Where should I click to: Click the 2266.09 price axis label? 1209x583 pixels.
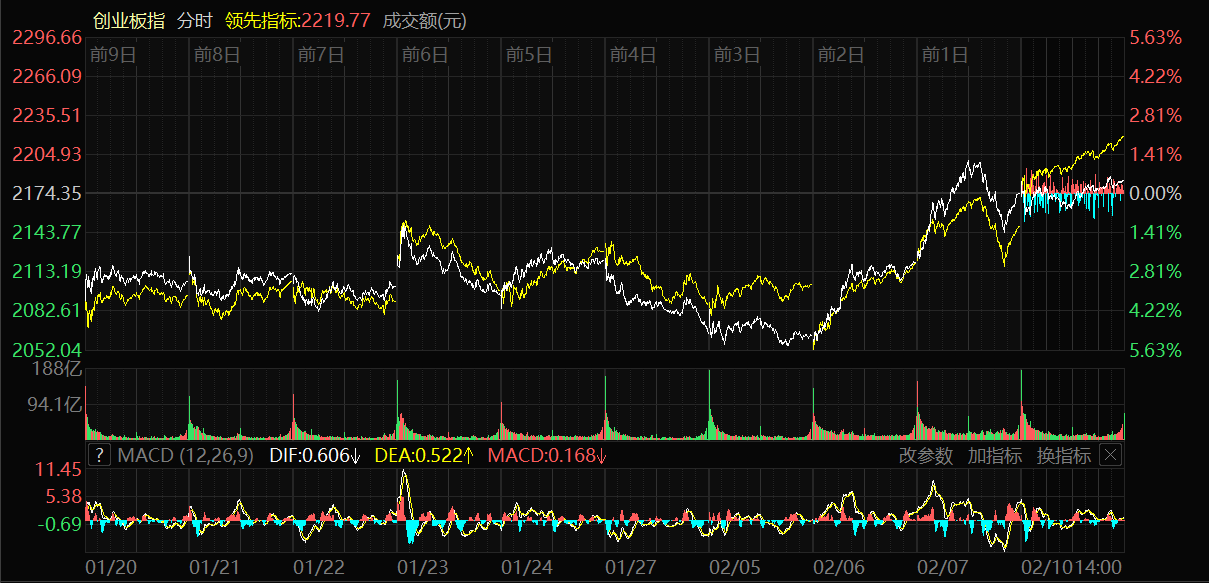[x=46, y=77]
